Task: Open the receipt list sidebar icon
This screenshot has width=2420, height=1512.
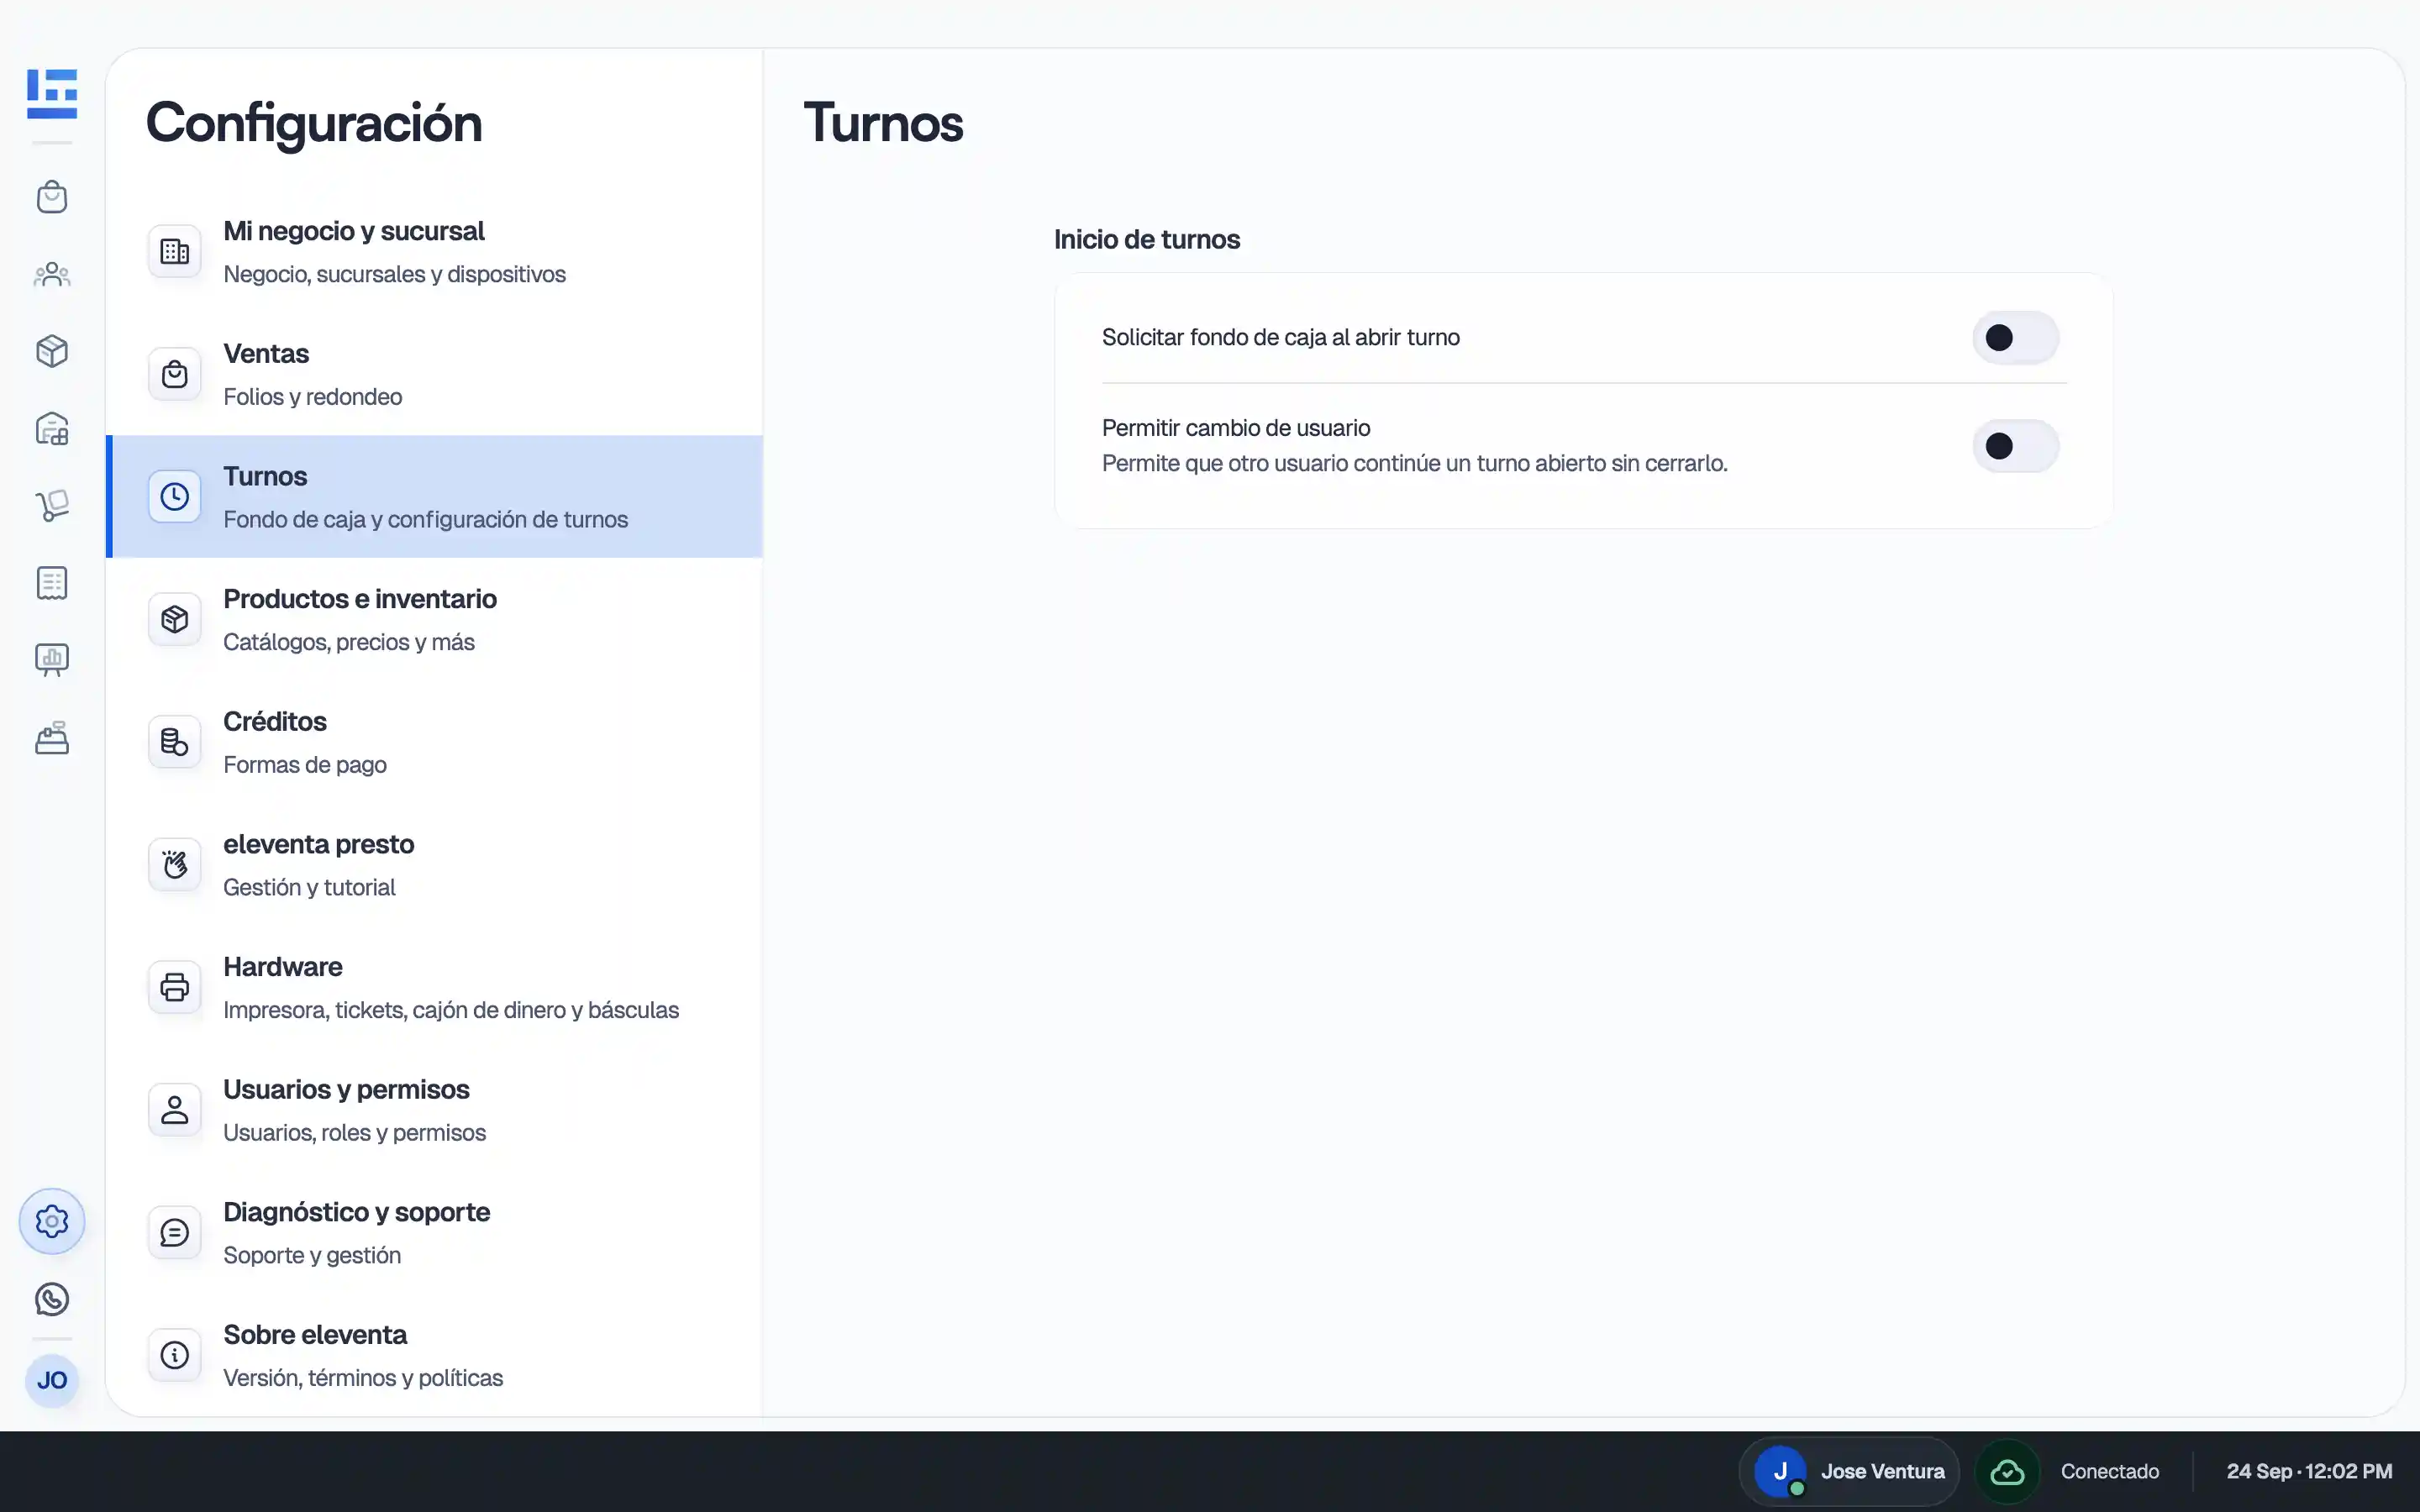Action: pos(52,583)
